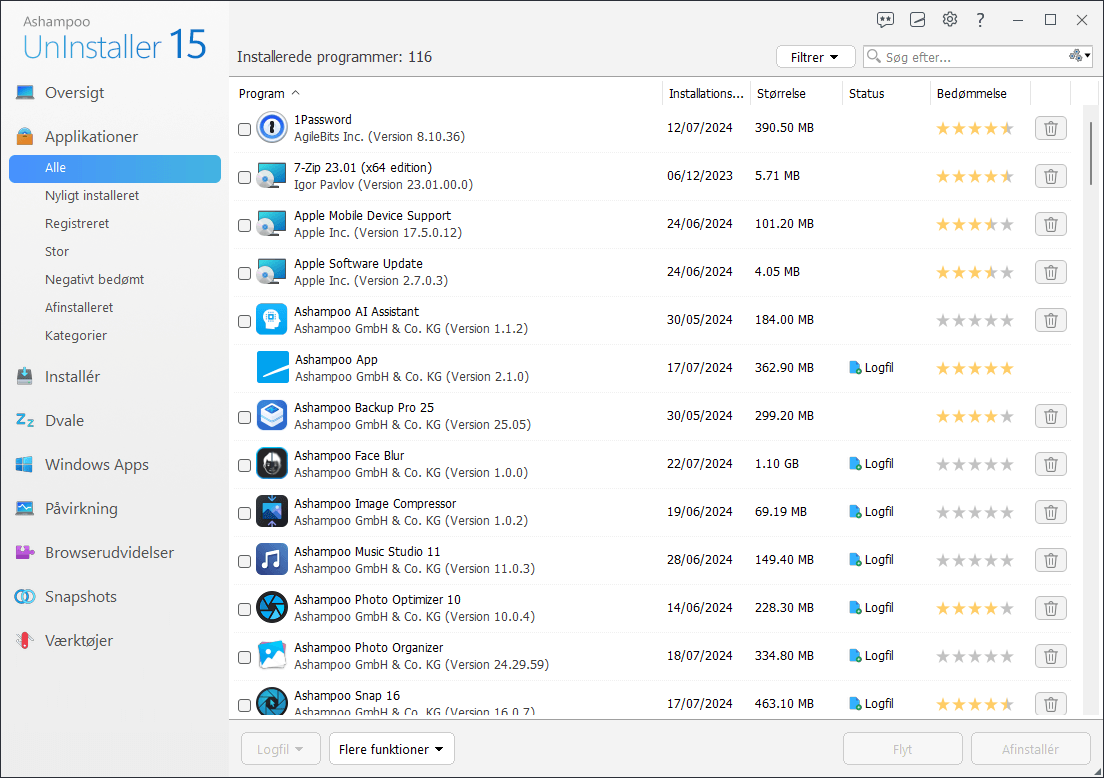1104x778 pixels.
Task: Open Logfil link for Ashampoo Photo Organizer
Action: [x=872, y=655]
